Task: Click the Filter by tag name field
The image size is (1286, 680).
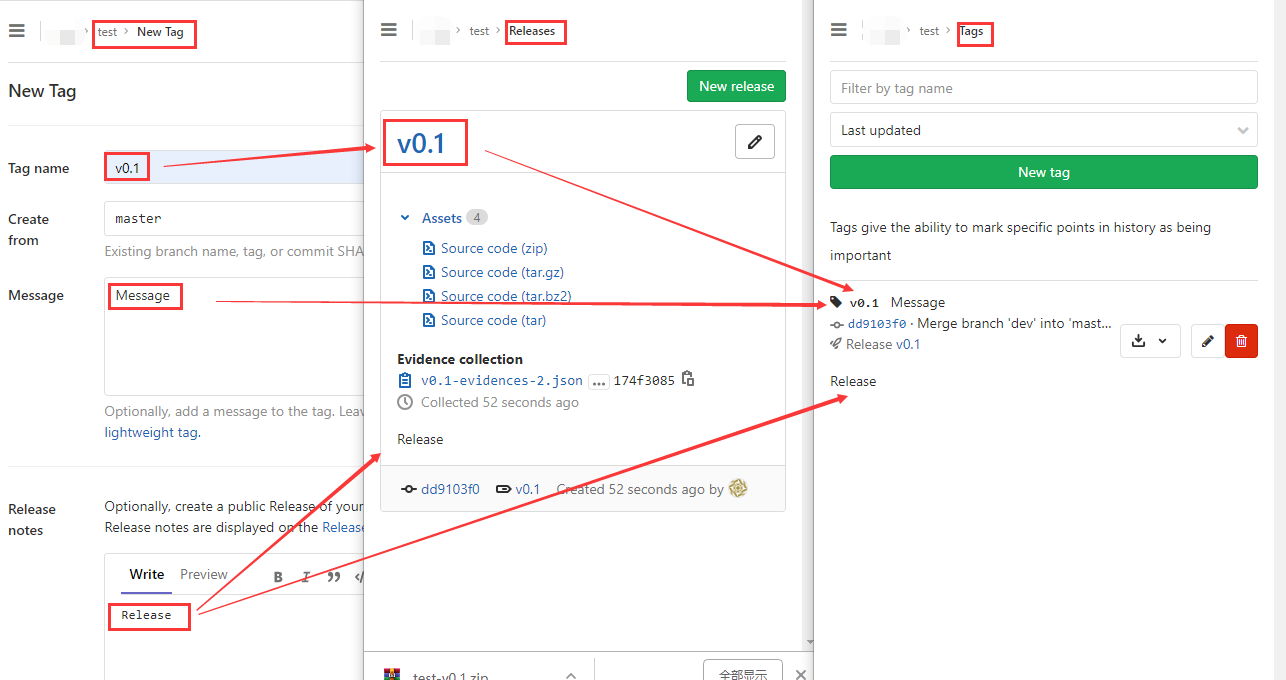Action: [1043, 87]
